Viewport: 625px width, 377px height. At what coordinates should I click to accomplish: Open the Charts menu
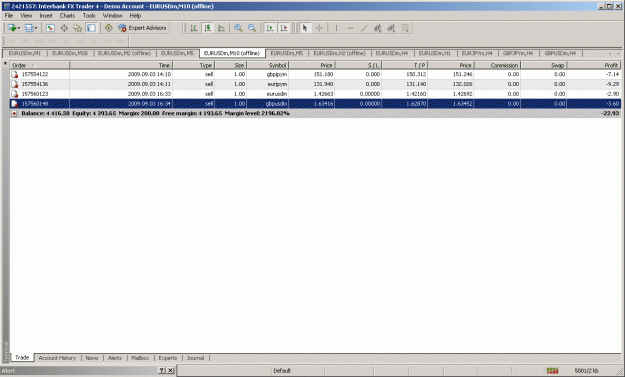point(67,16)
